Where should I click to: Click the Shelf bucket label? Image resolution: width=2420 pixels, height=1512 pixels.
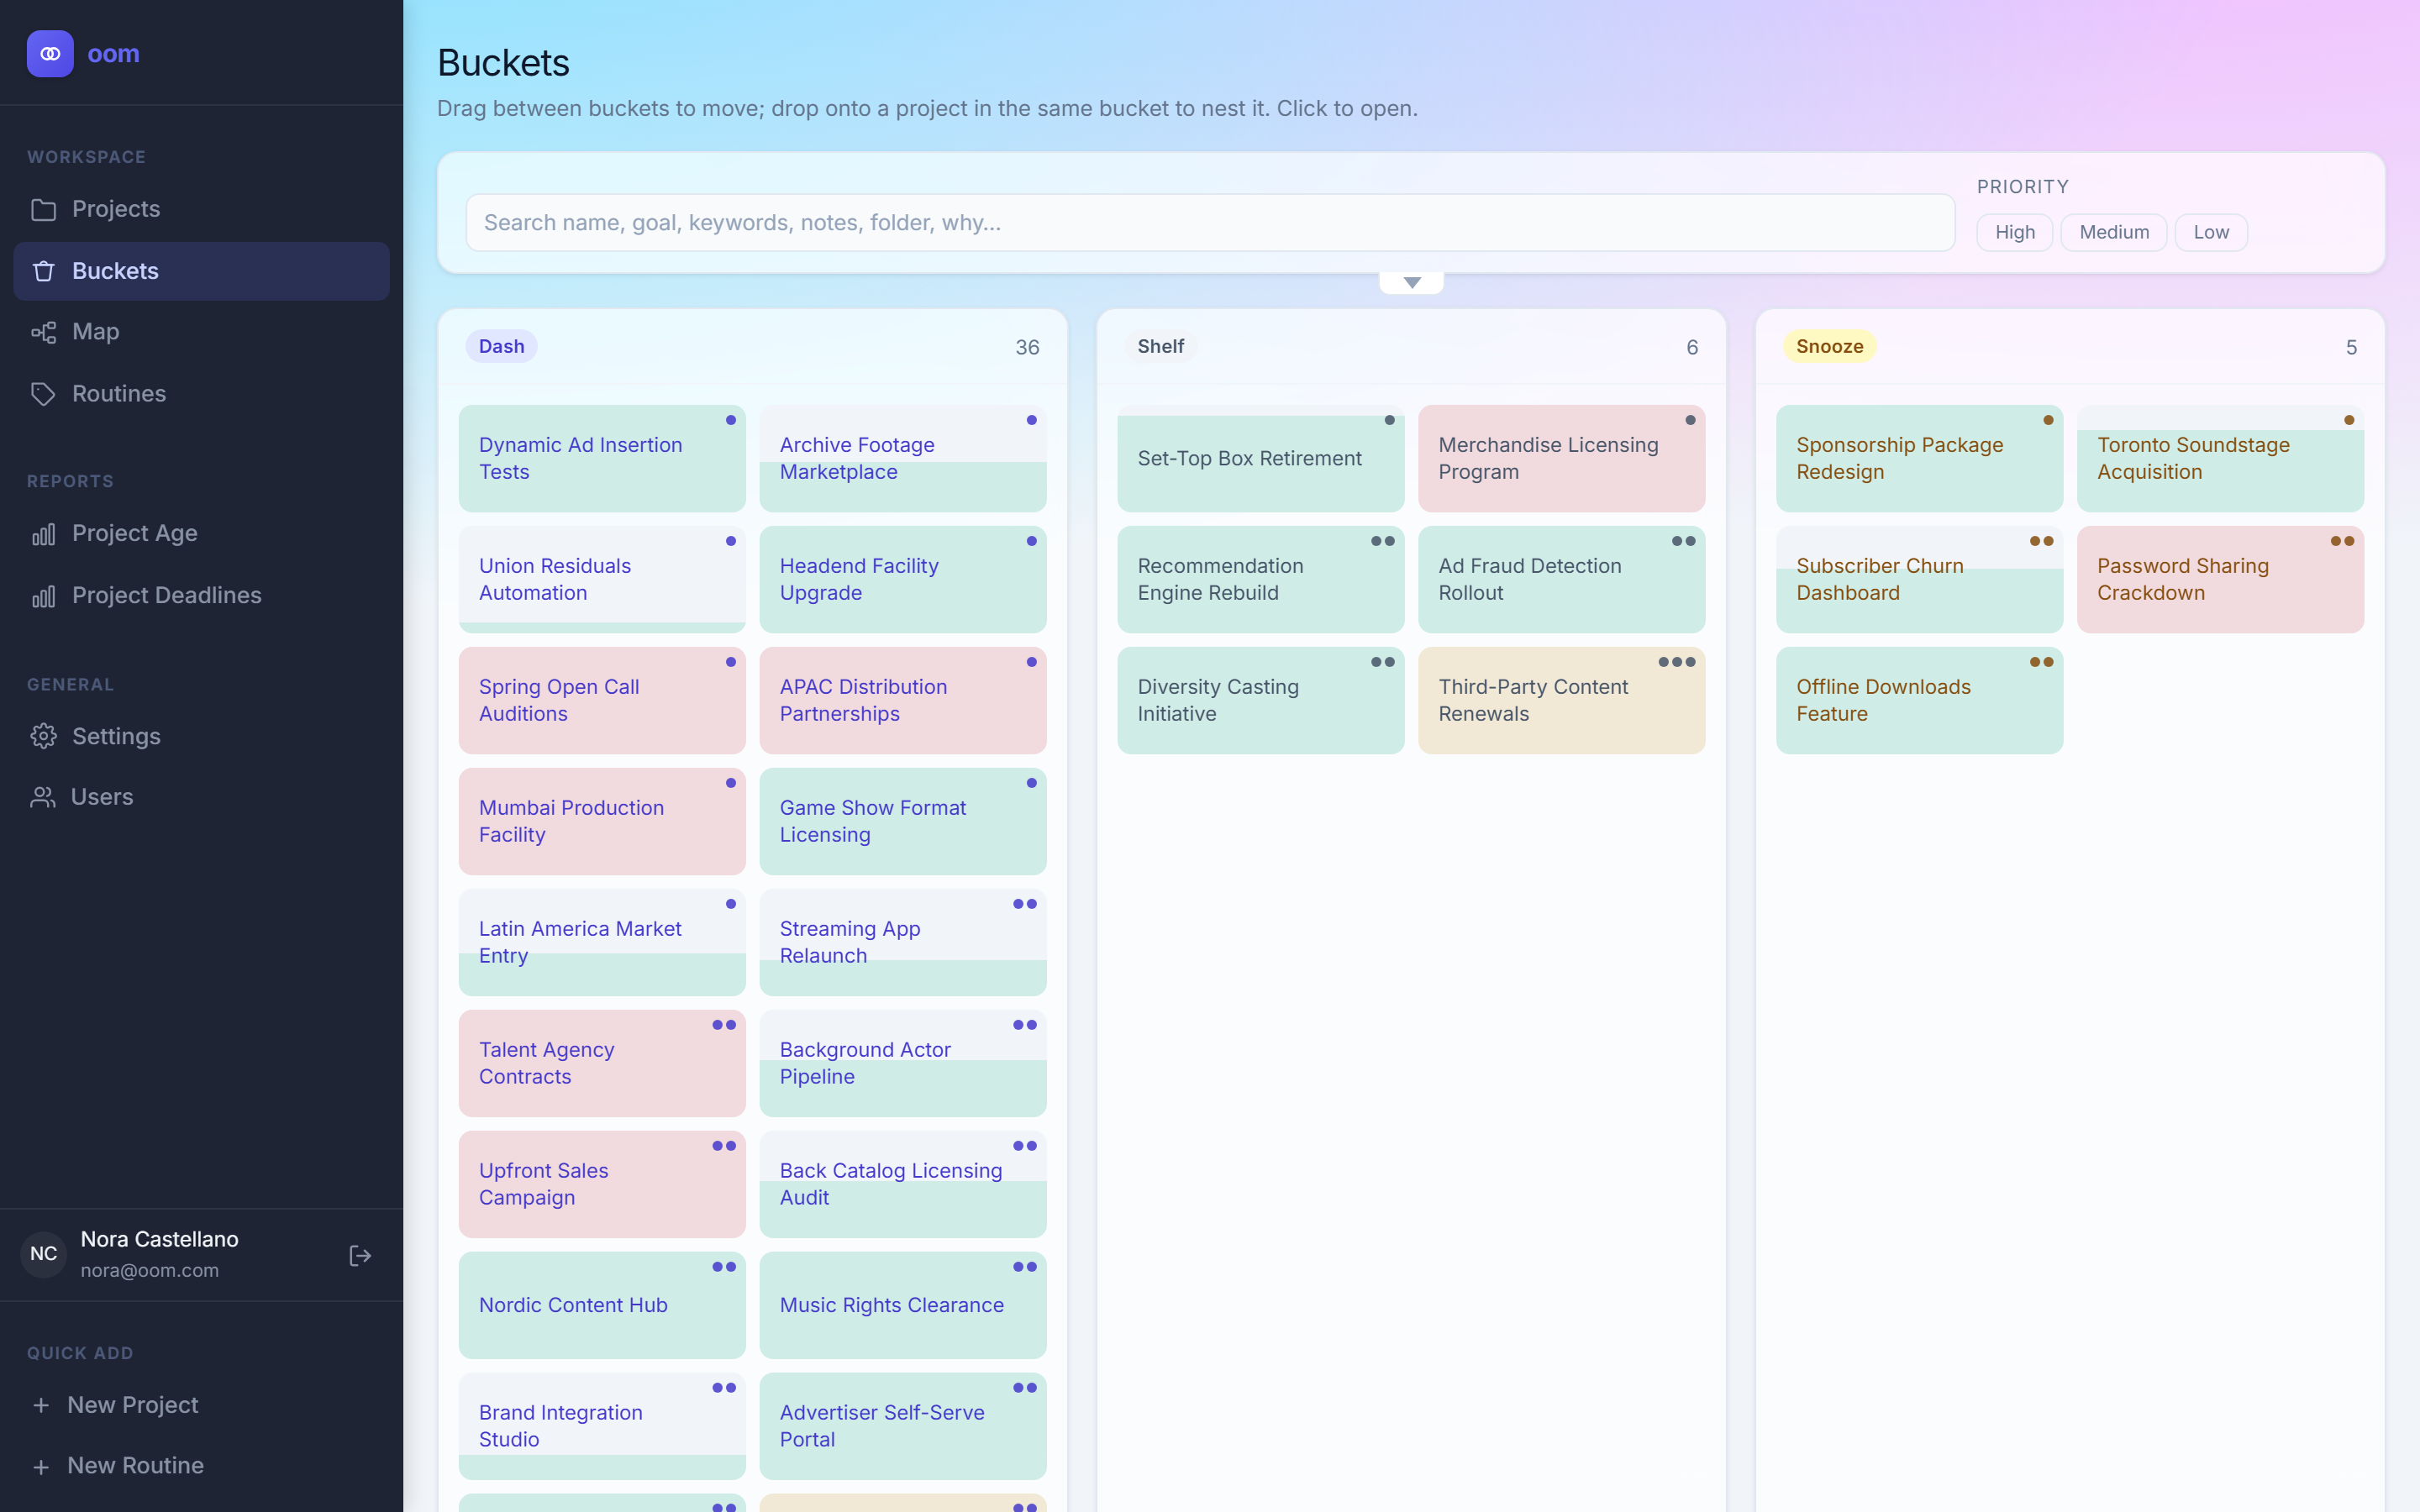[x=1160, y=347]
